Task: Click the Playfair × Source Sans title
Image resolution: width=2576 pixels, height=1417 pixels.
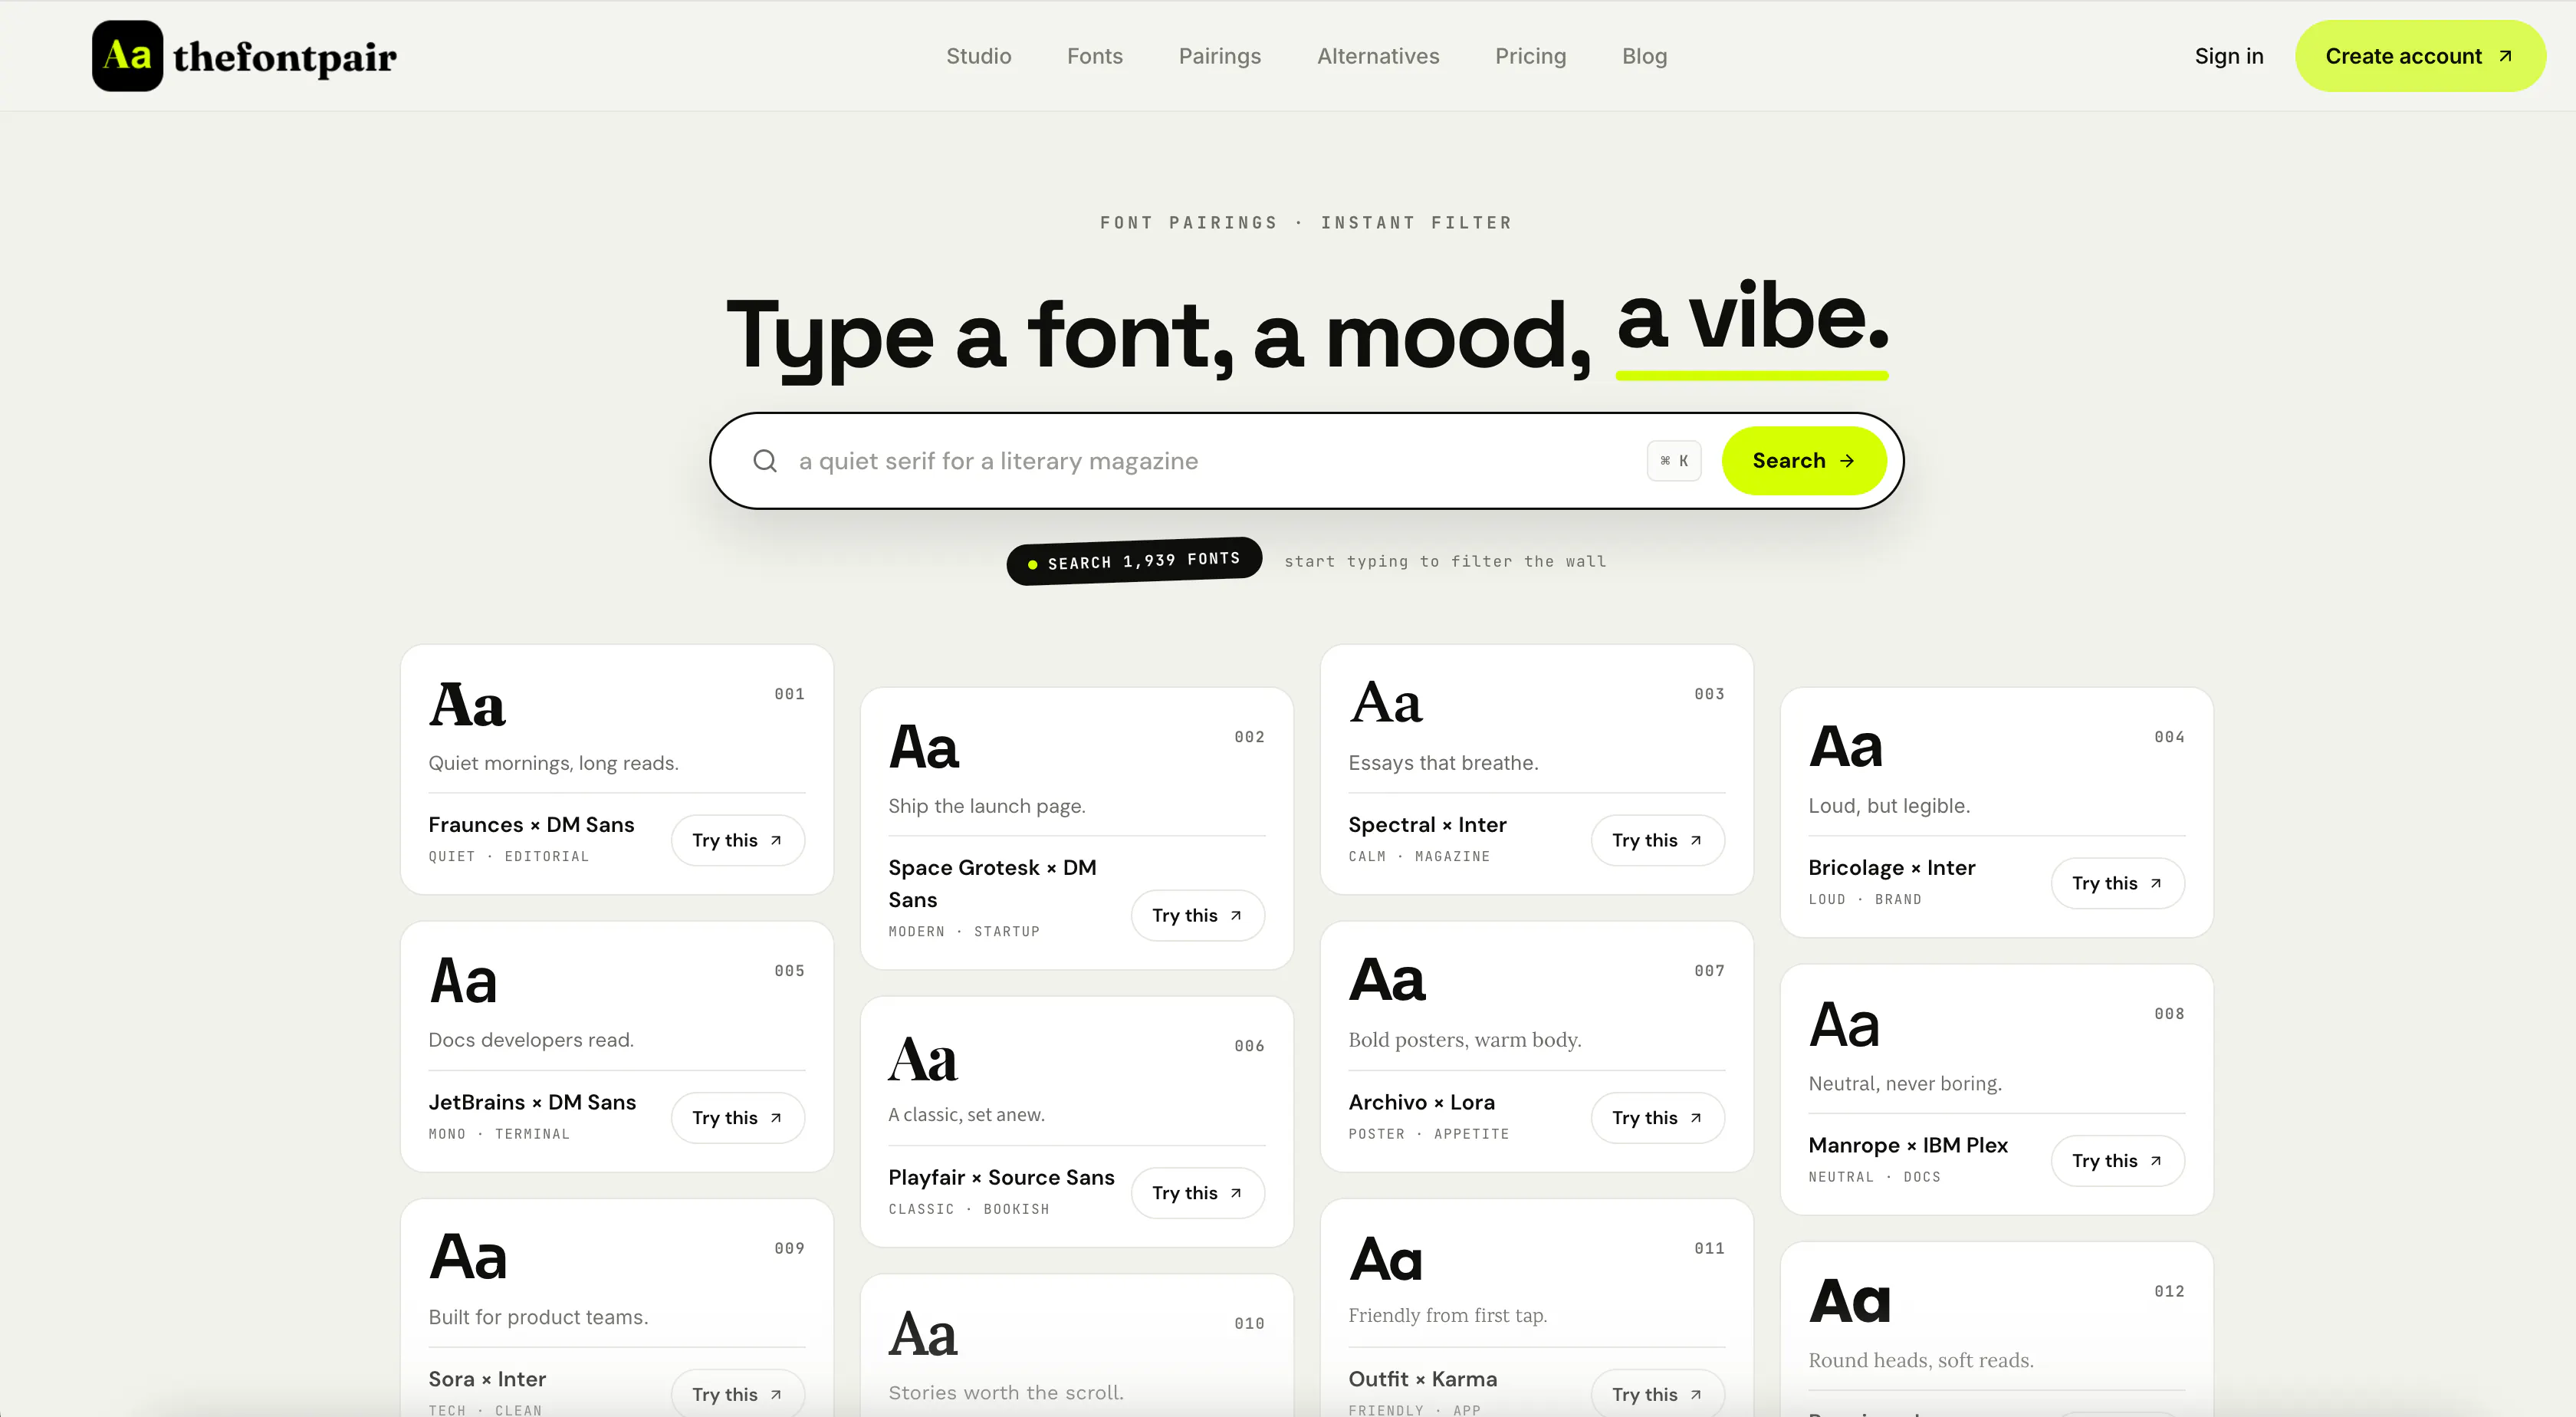Action: (x=1001, y=1177)
